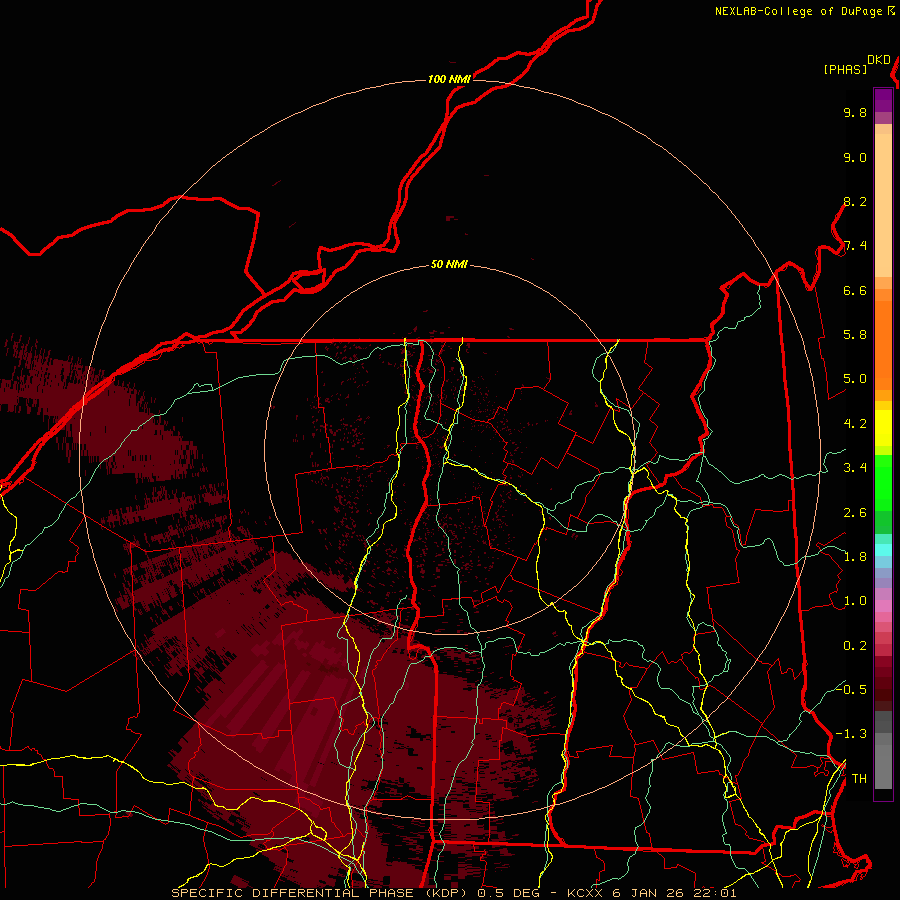The width and height of the screenshot is (900, 900).
Task: Click the 100 NMI range ring label
Action: click(x=449, y=79)
